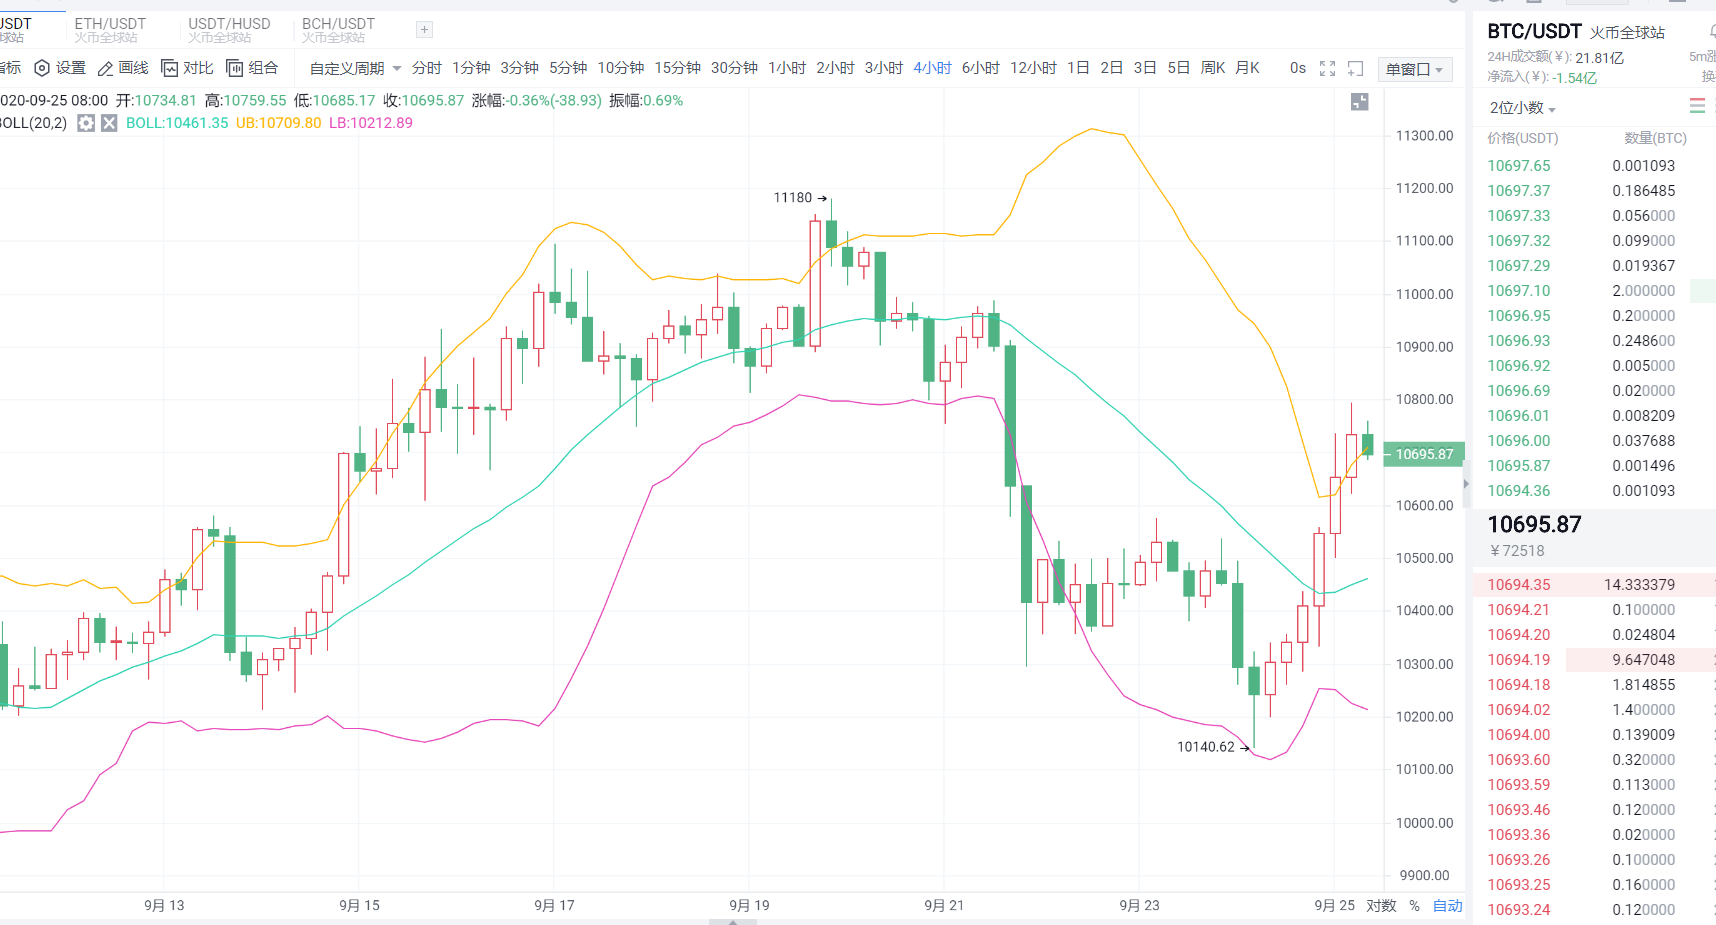Click sell order price 10697.10
Screen dimensions: 1716x925
[x=1518, y=291]
